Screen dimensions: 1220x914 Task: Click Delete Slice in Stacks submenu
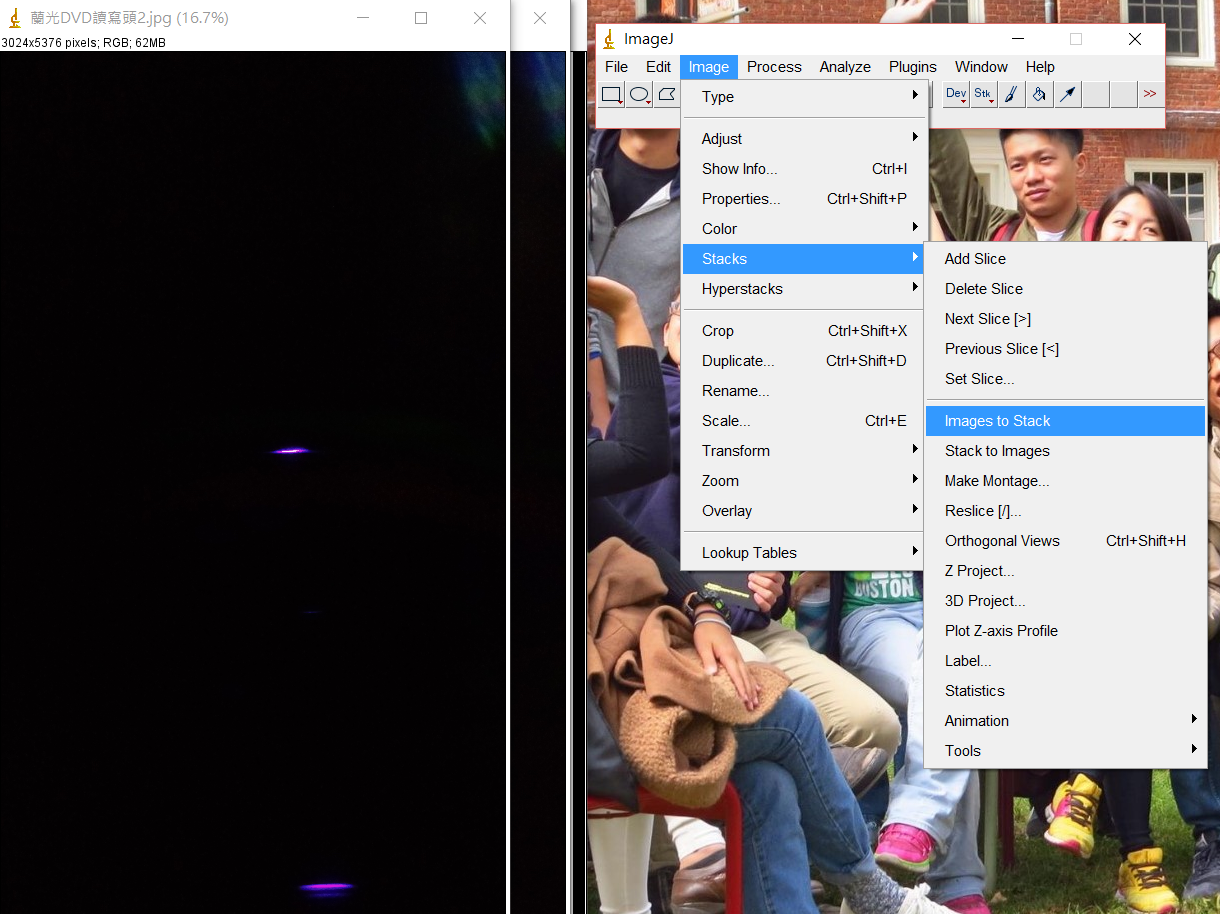[1066, 289]
